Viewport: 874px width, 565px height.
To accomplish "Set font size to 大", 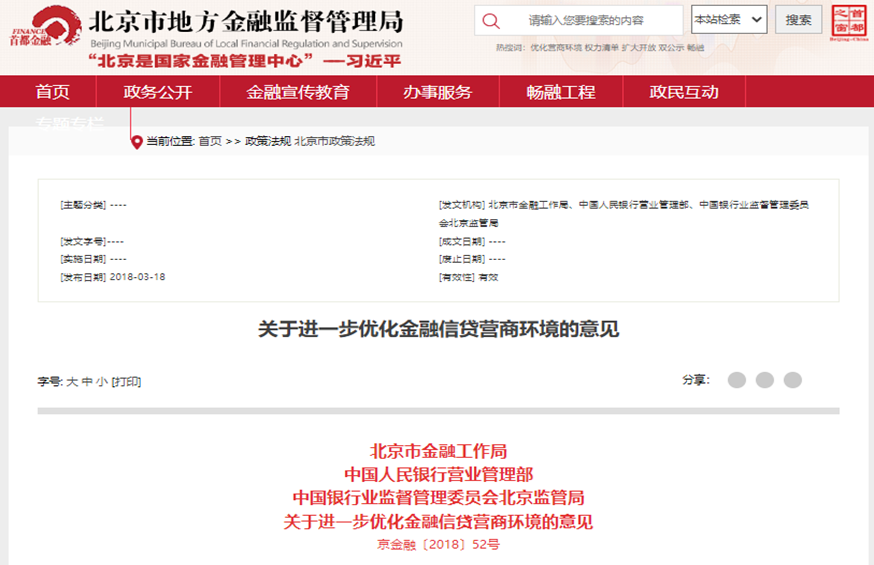I will point(72,382).
